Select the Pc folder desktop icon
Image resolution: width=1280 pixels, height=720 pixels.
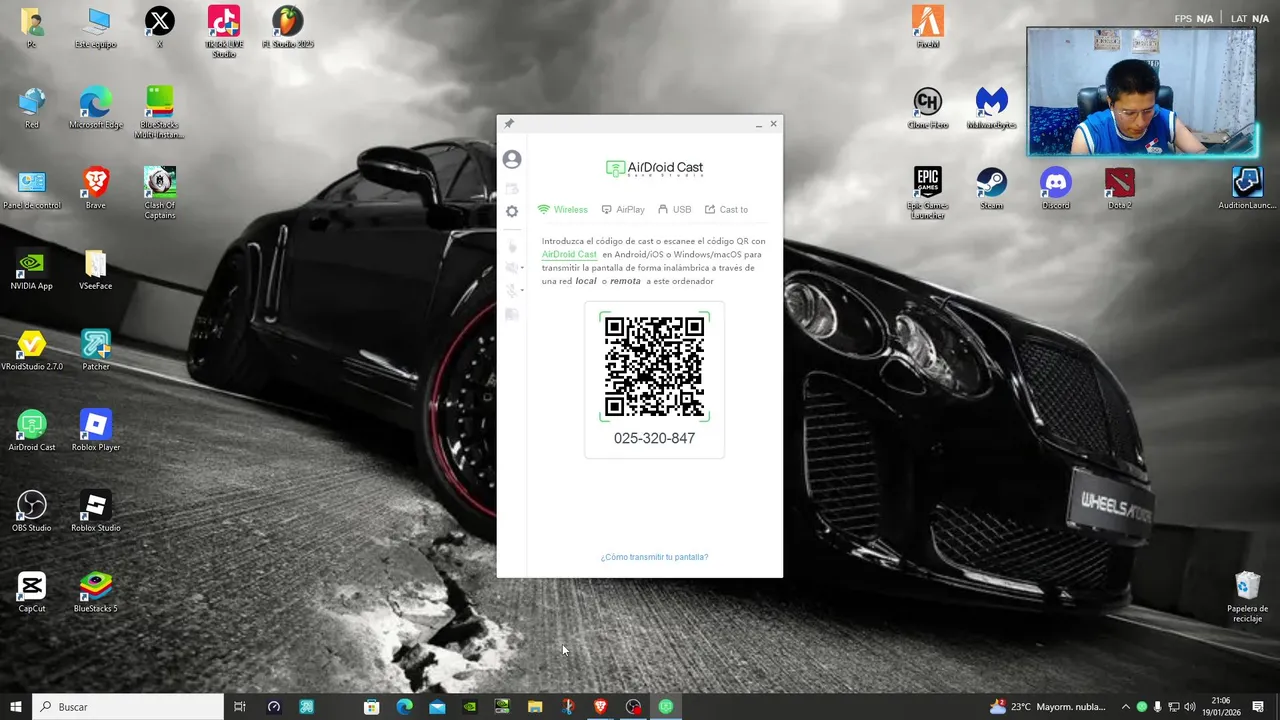coord(32,28)
